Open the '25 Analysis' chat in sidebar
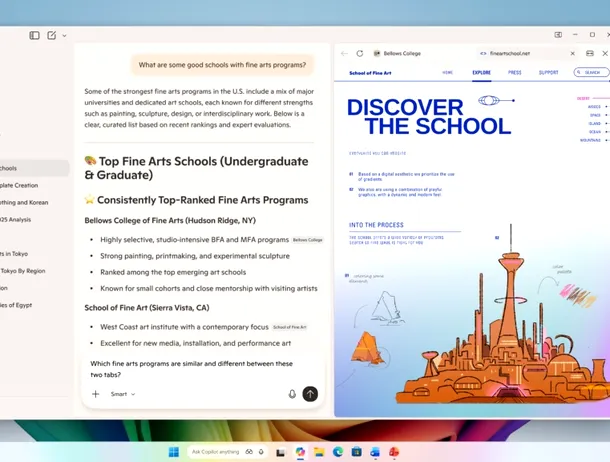The width and height of the screenshot is (610, 462). pos(16,220)
